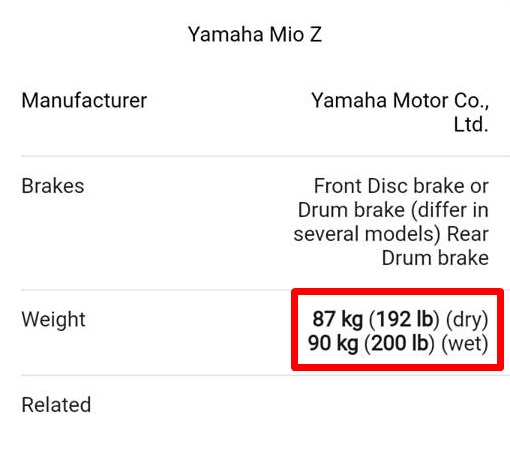Select the Related section label
The height and width of the screenshot is (454, 510).
pos(56,405)
